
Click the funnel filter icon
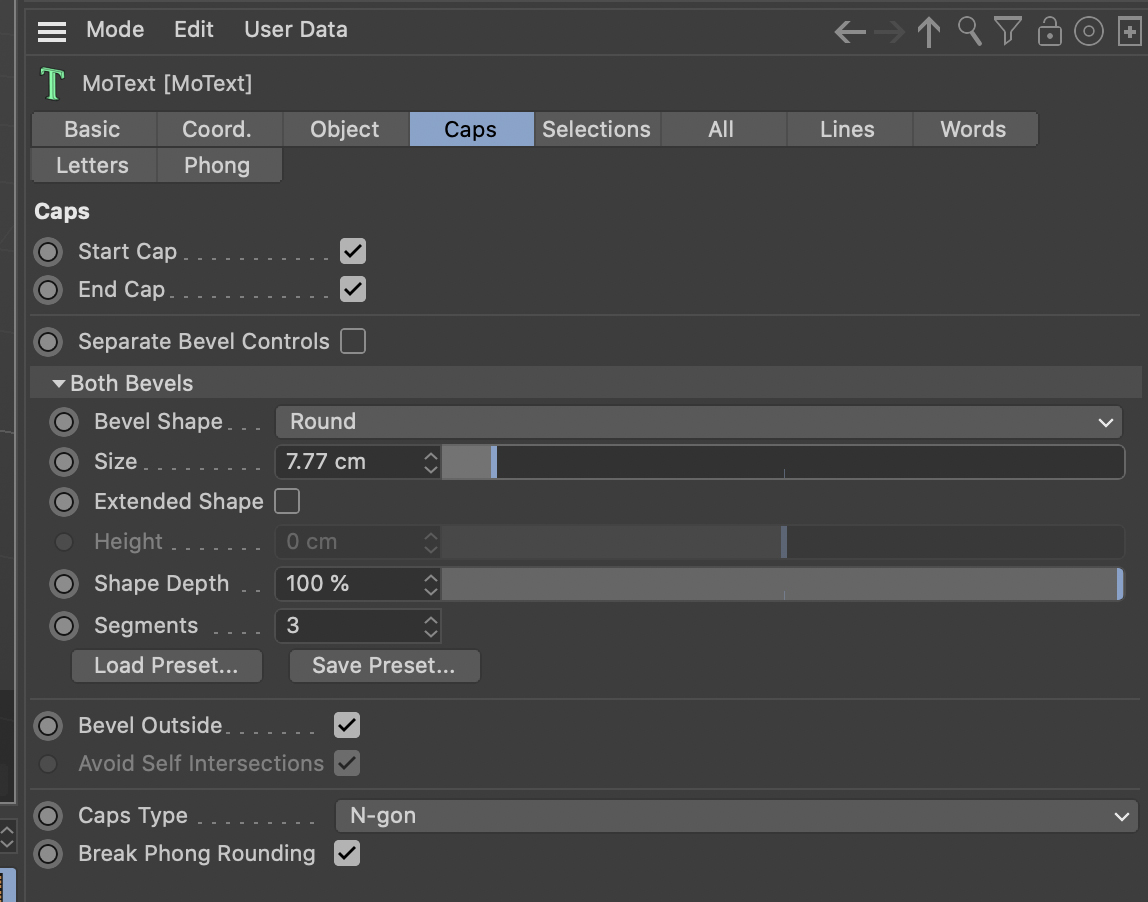click(x=1008, y=32)
